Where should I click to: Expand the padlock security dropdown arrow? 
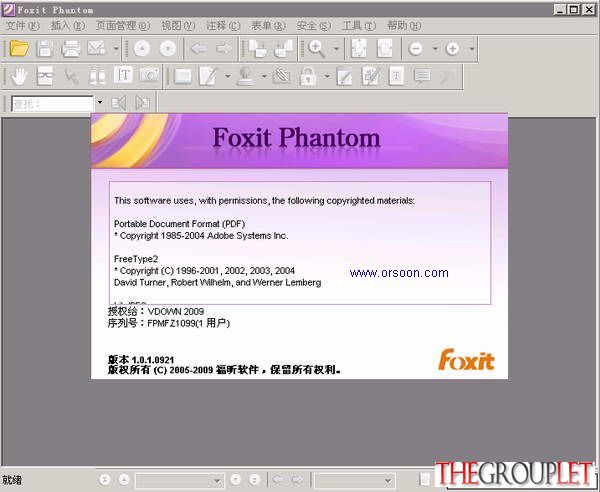click(x=327, y=76)
